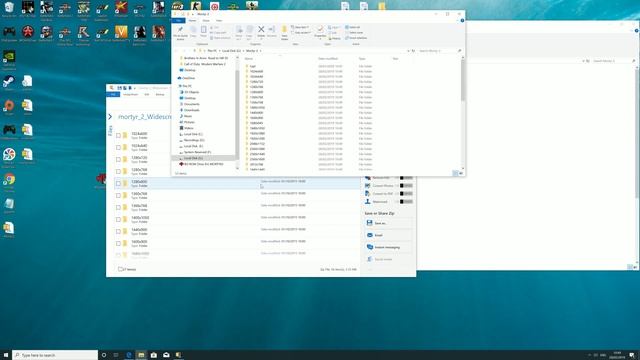Viewport: 640px width, 360px height.
Task: Open the Explorer Share tab
Action: pyautogui.click(x=206, y=20)
